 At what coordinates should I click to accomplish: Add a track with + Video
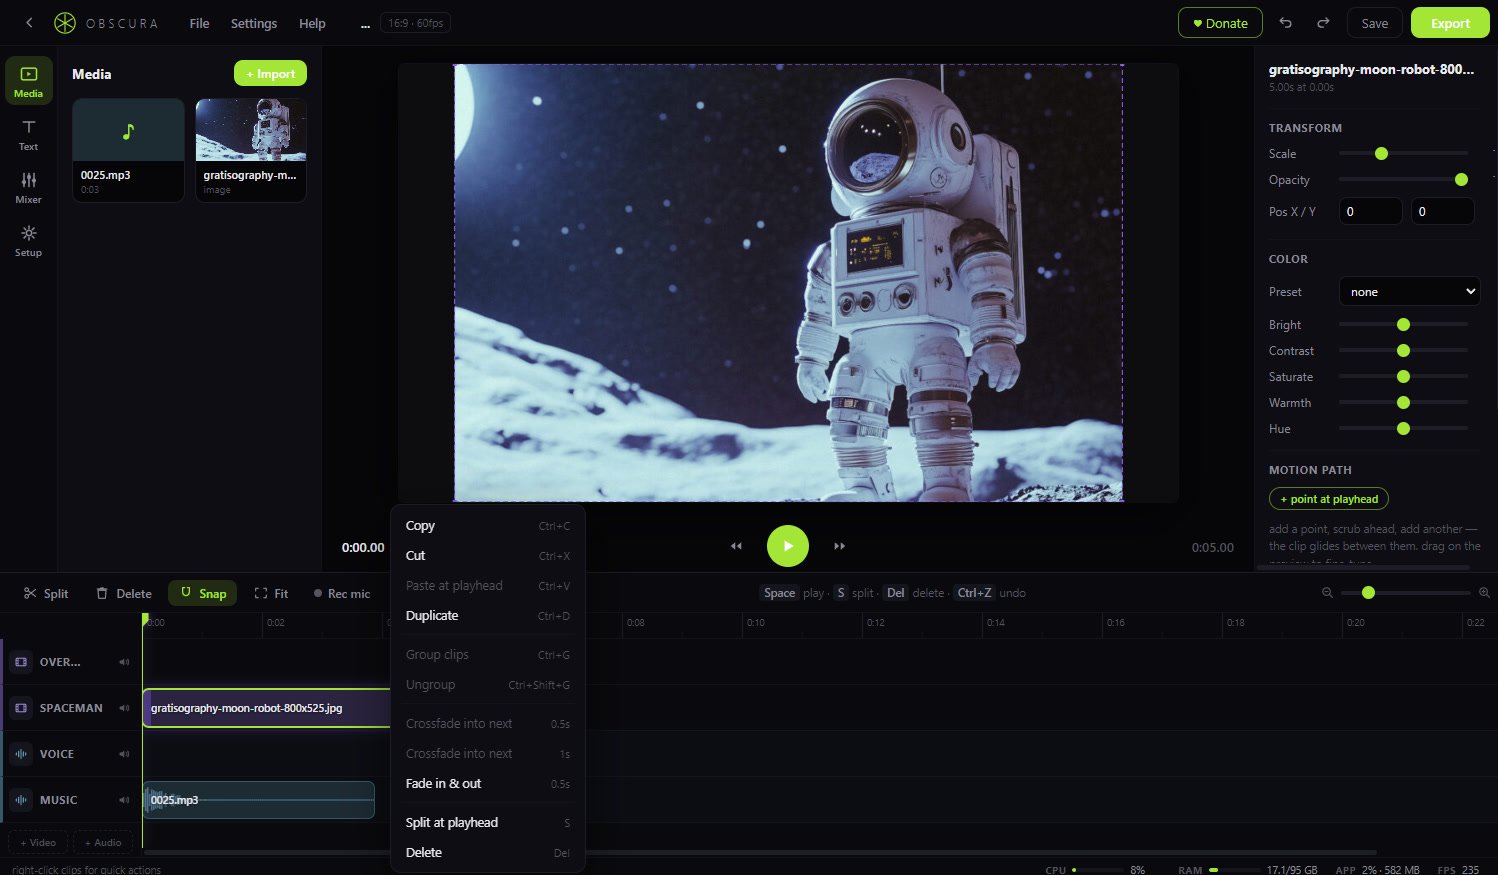click(x=38, y=842)
